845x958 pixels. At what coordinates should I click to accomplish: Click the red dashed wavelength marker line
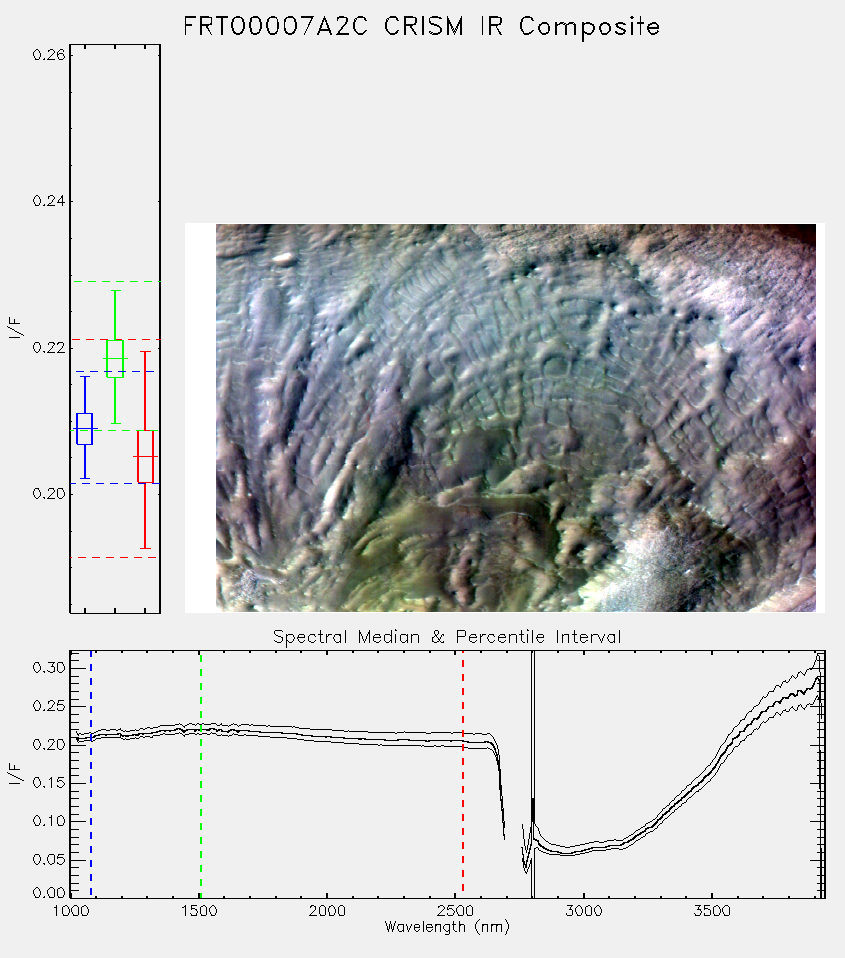tap(463, 774)
